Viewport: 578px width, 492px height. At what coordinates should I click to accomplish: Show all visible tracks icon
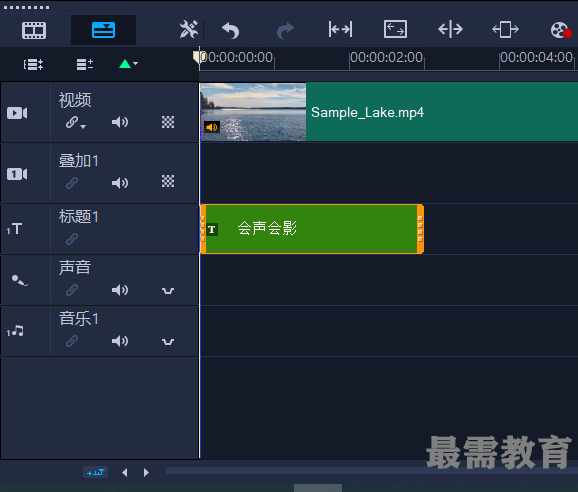(33, 64)
